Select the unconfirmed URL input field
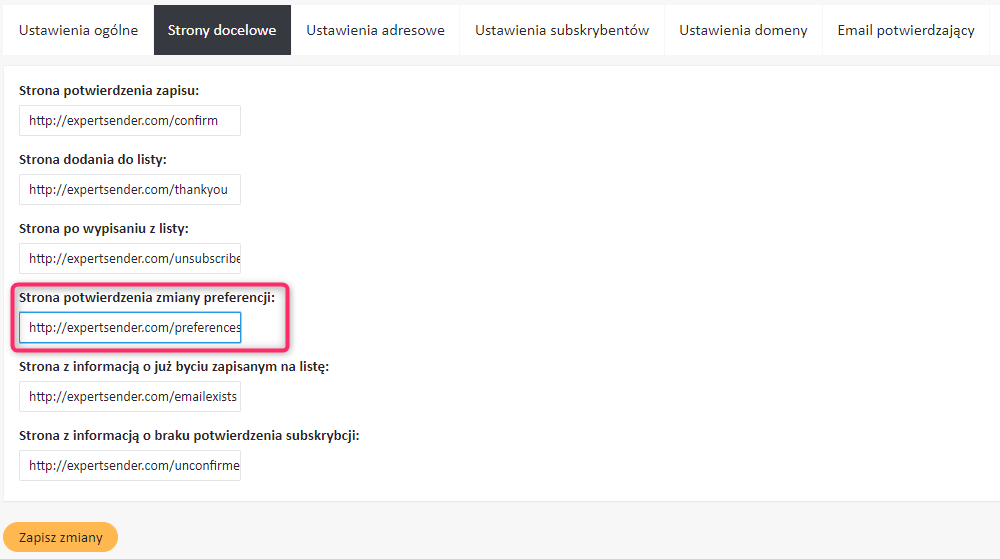Screen dimensions: 1000x559 (x=130, y=465)
